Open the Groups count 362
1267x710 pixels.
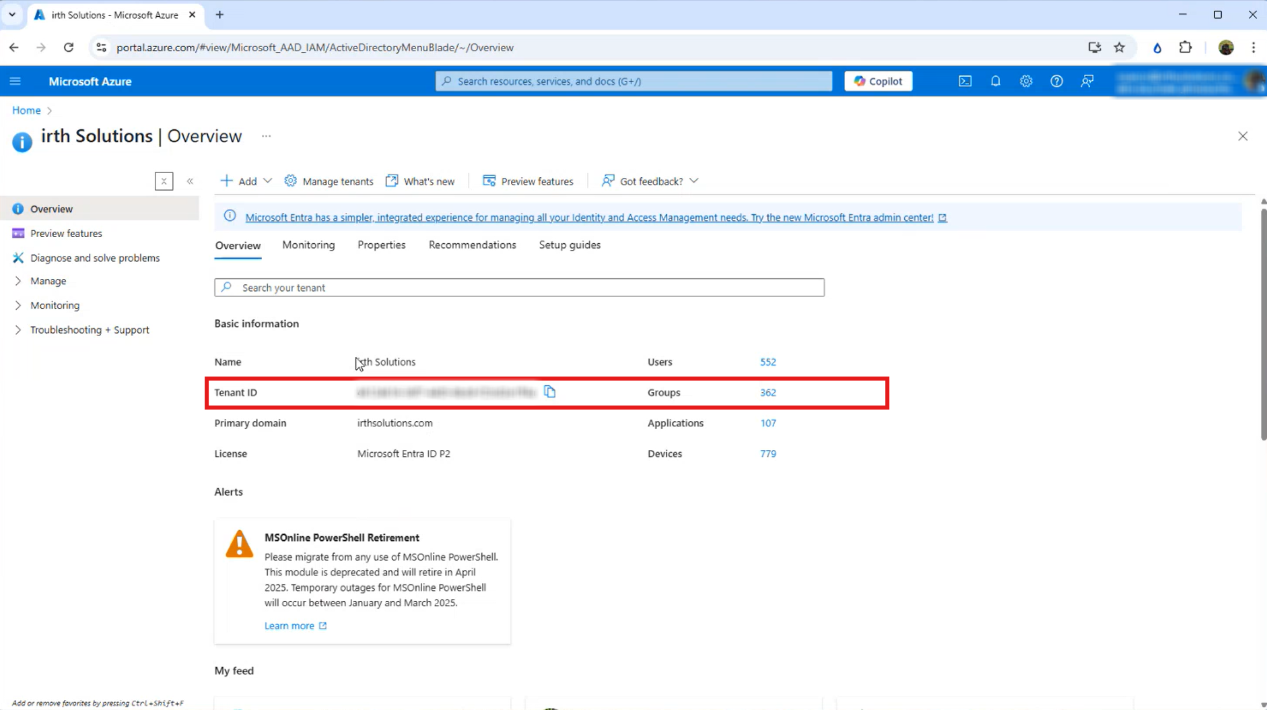coord(768,392)
